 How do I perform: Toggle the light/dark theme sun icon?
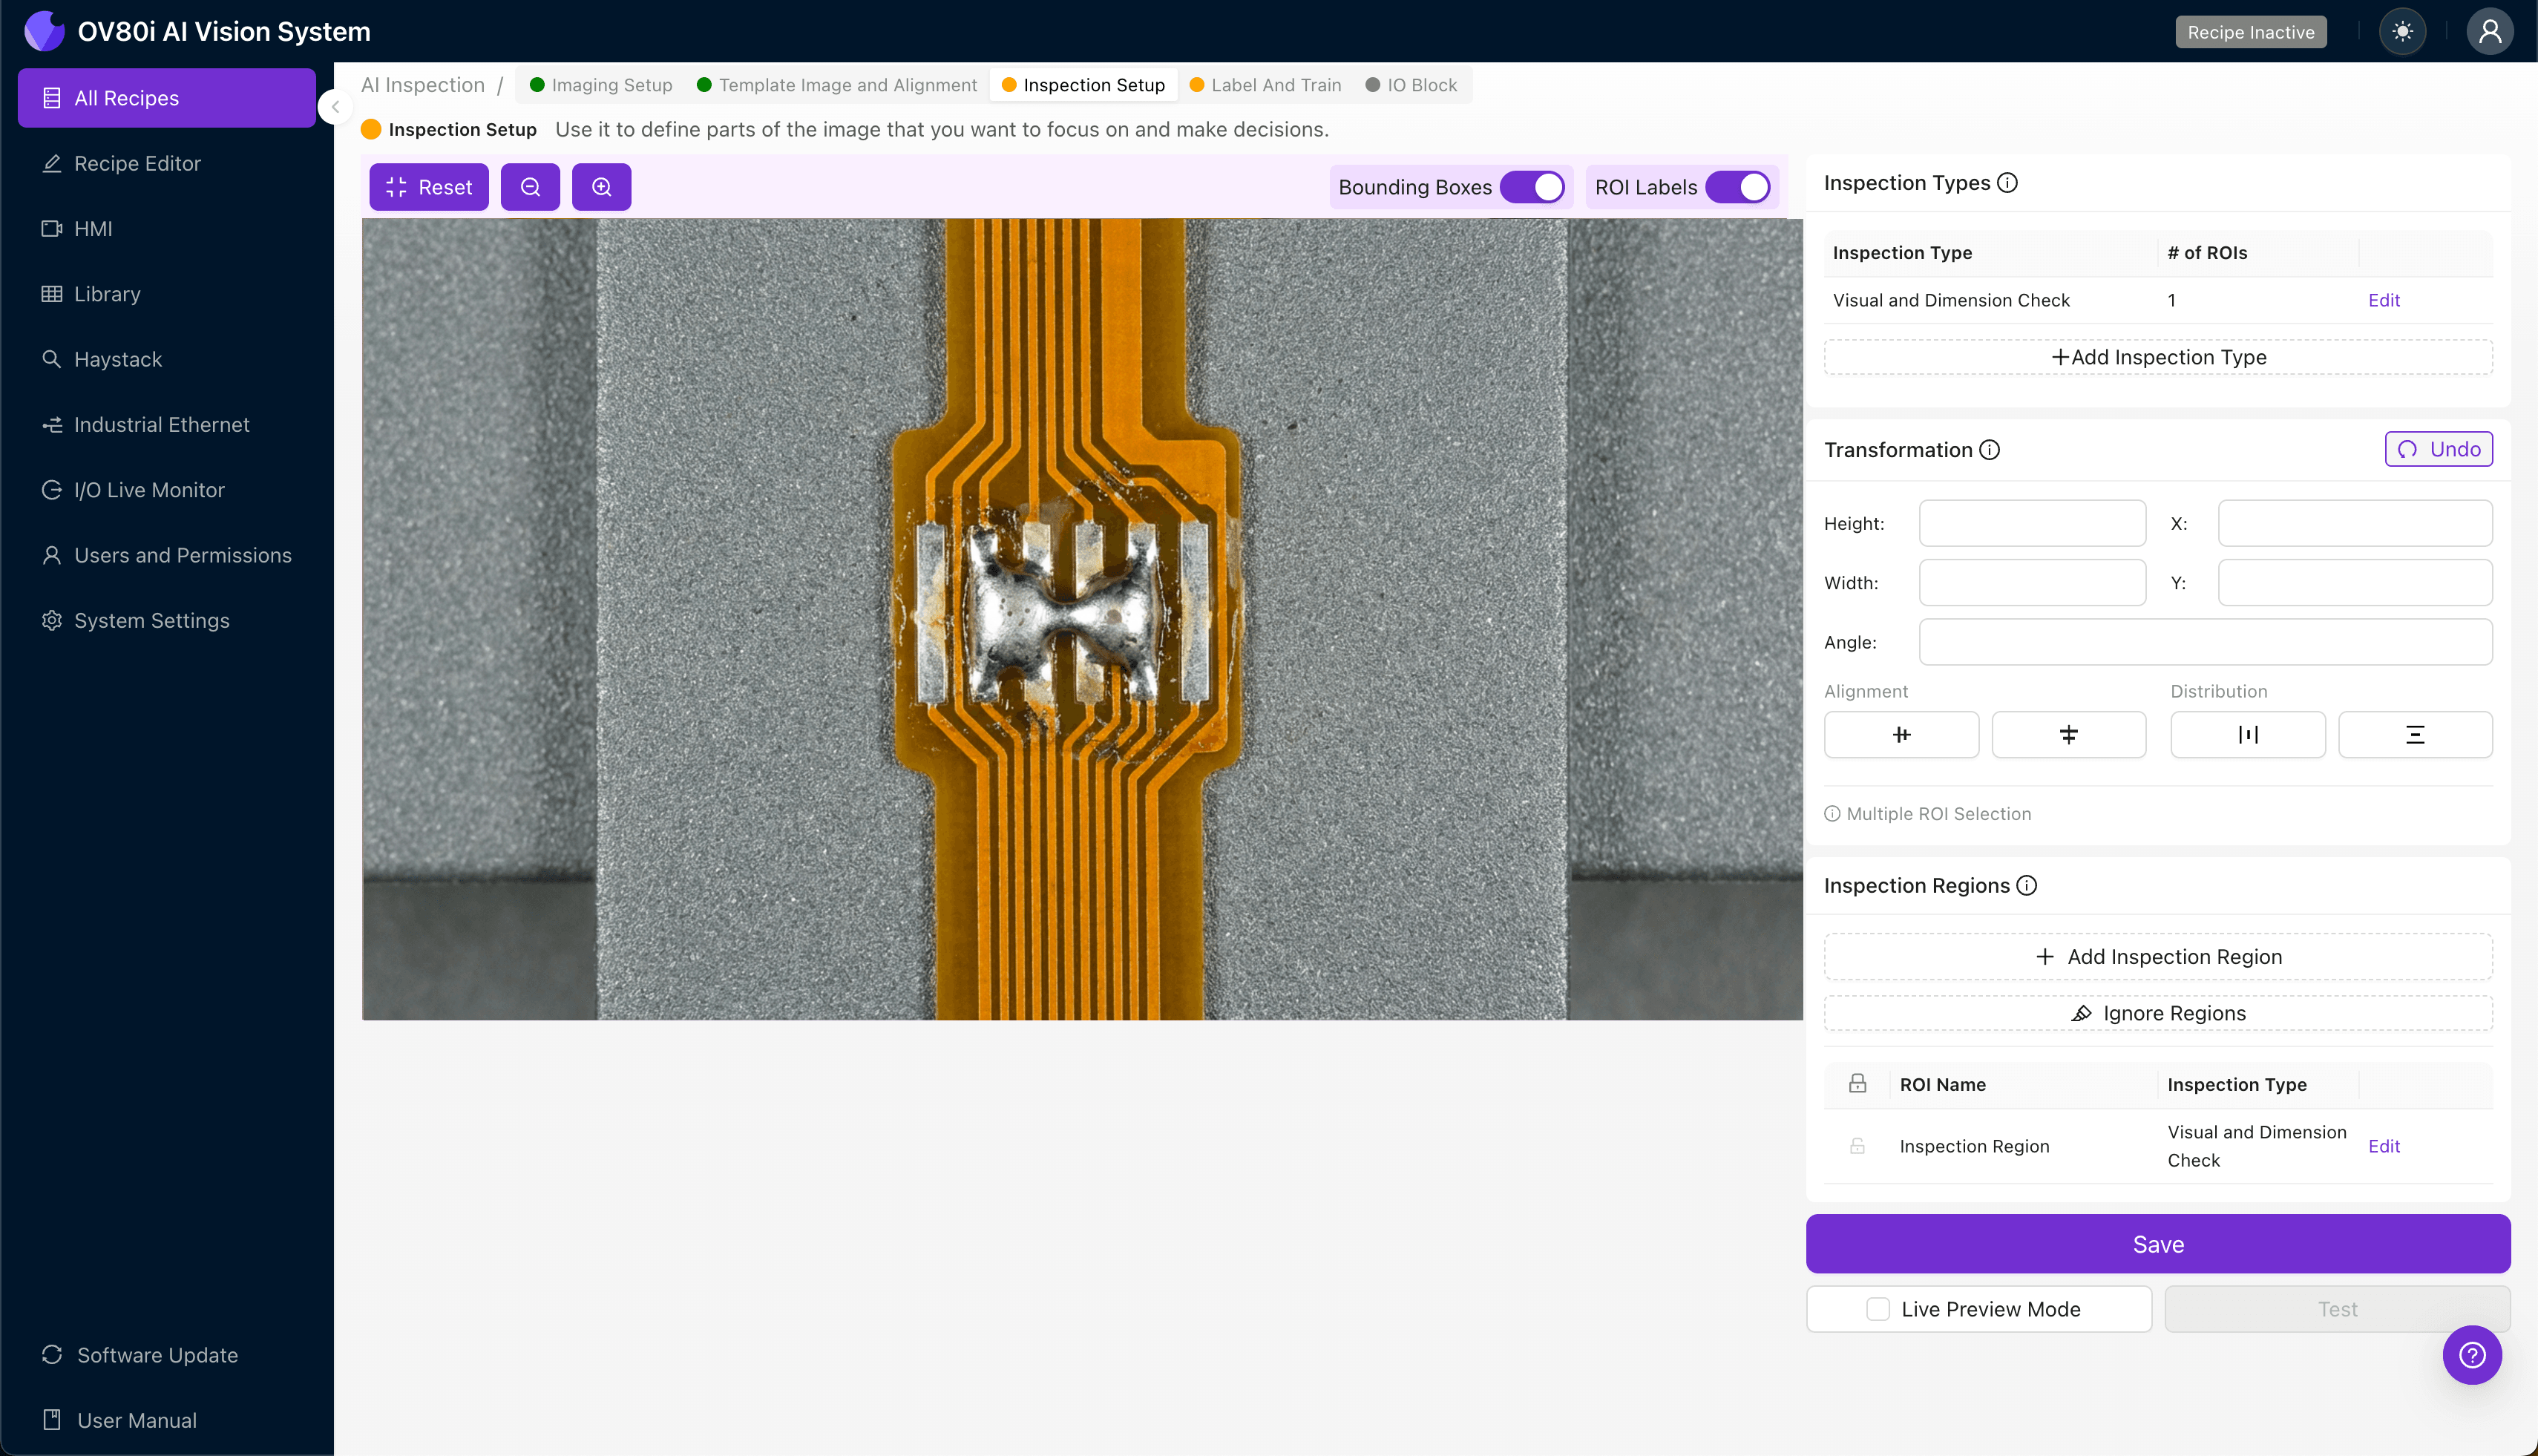[x=2402, y=32]
